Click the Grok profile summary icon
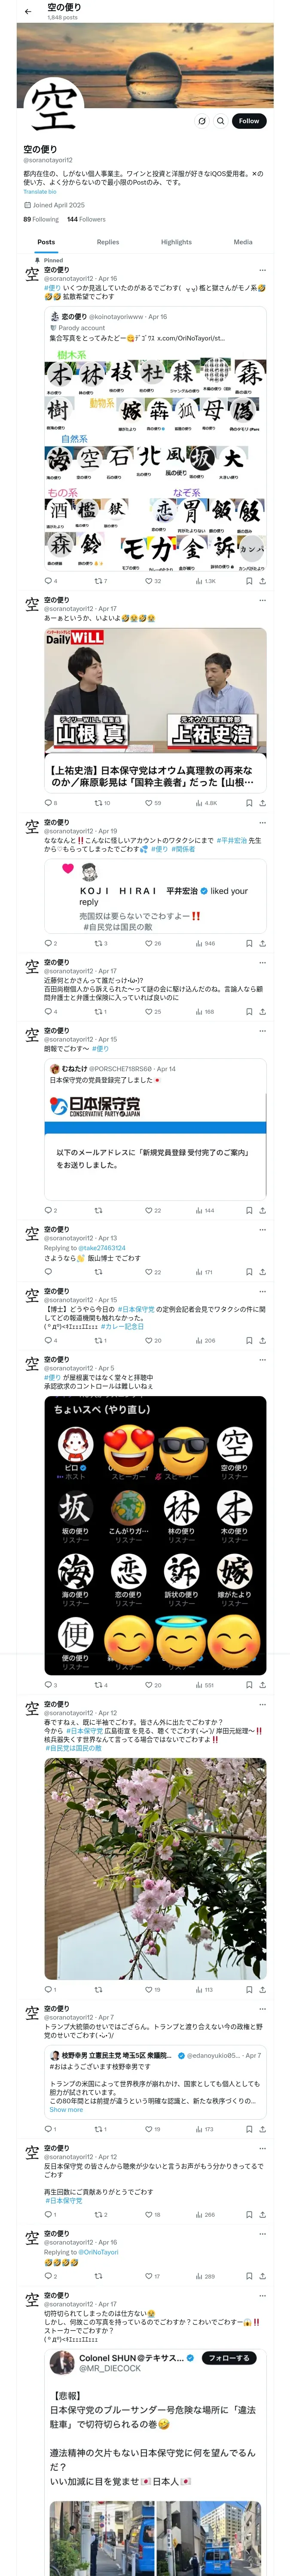This screenshot has height=2576, width=290. pyautogui.click(x=201, y=121)
